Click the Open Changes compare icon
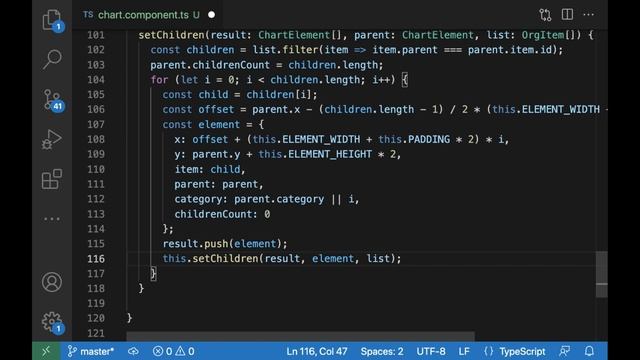The width and height of the screenshot is (640, 360). tap(545, 15)
